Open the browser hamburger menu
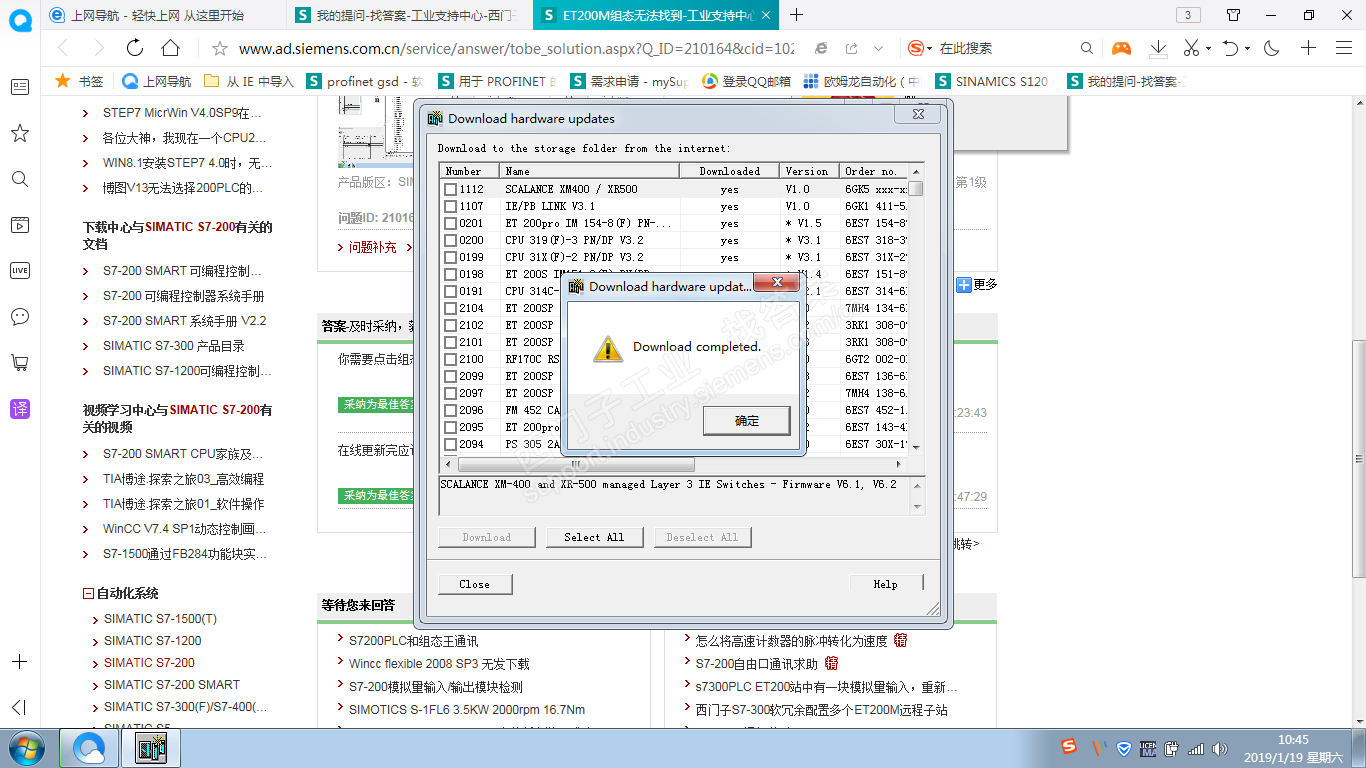1366x768 pixels. click(x=1344, y=48)
